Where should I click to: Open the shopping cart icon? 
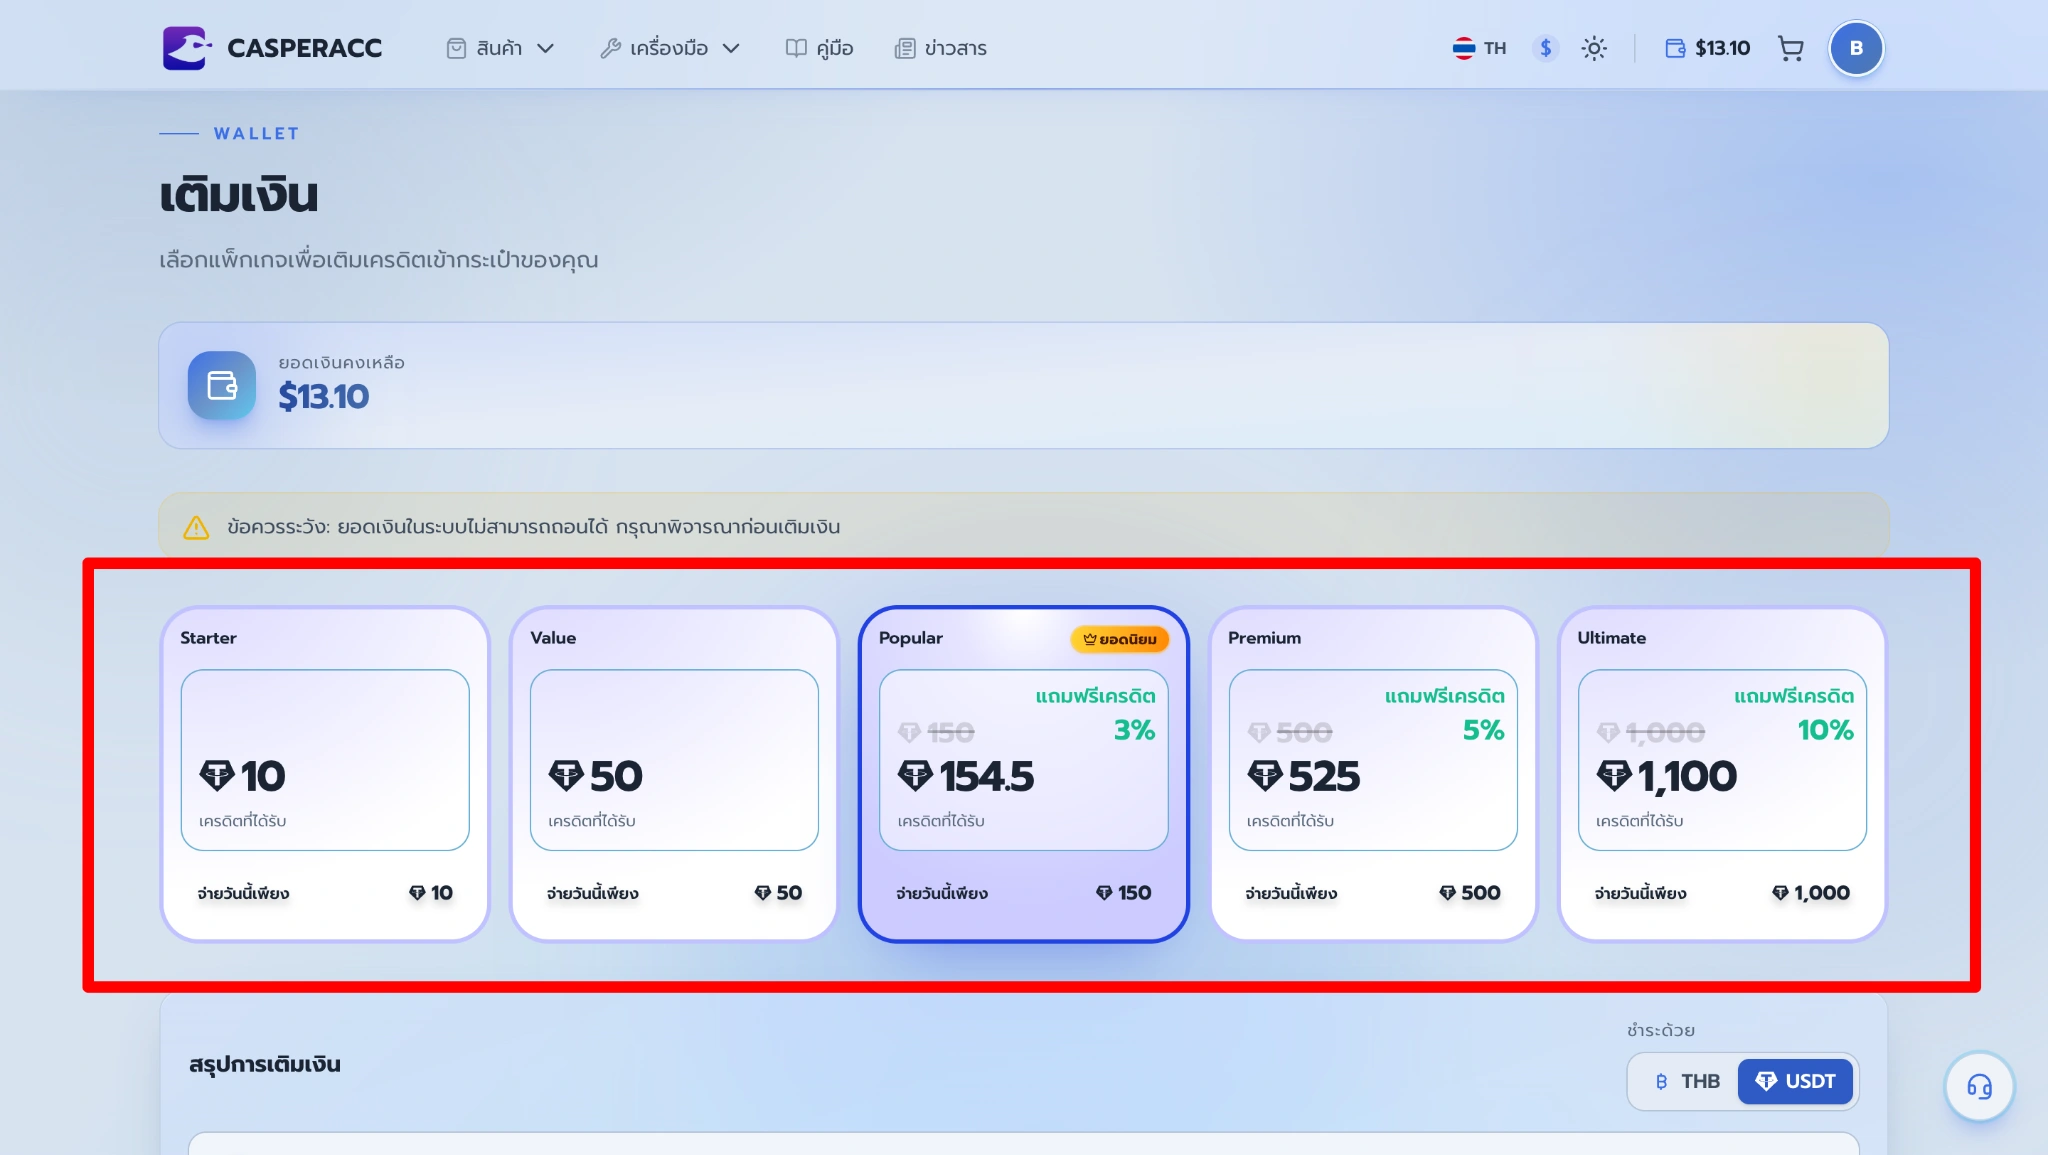[x=1790, y=48]
